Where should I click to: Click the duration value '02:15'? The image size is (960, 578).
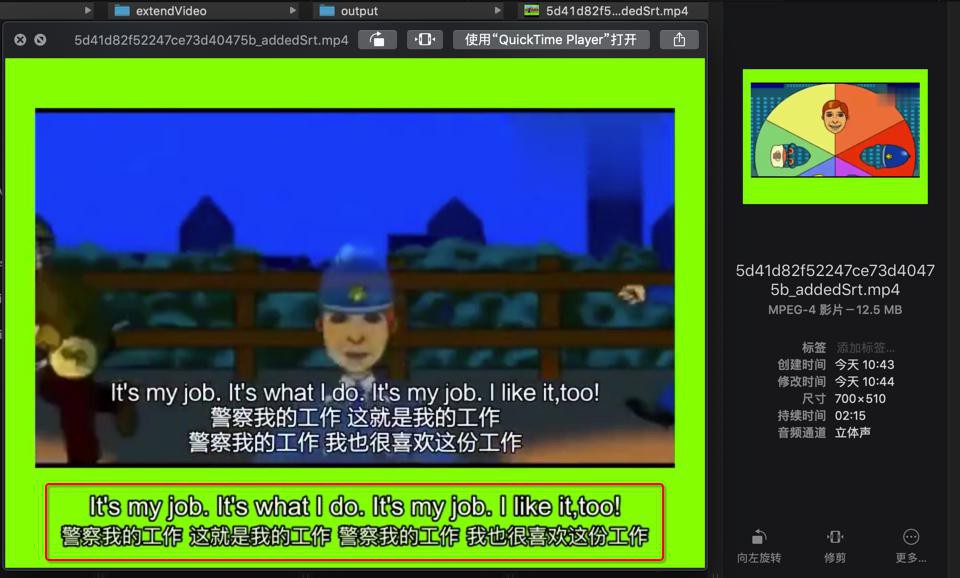850,416
